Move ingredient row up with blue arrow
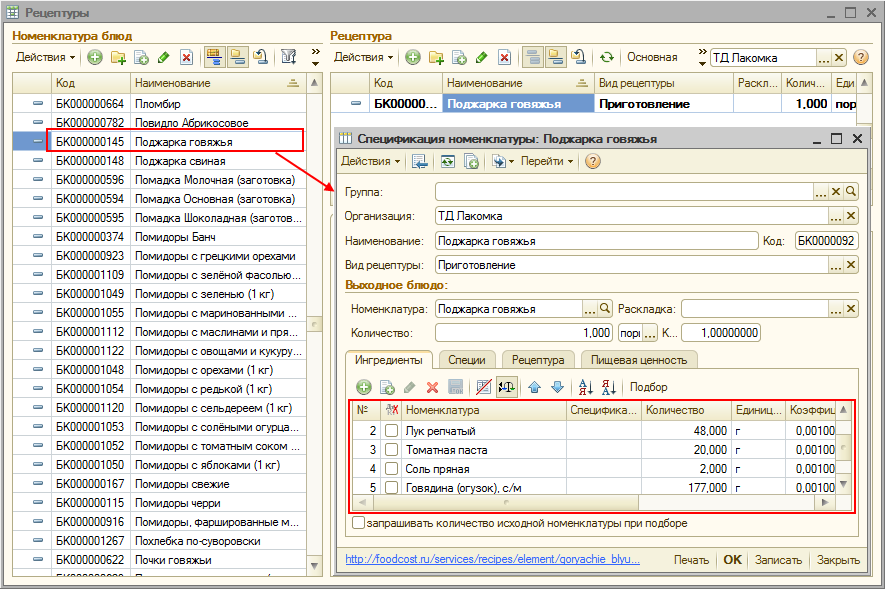 [535, 387]
